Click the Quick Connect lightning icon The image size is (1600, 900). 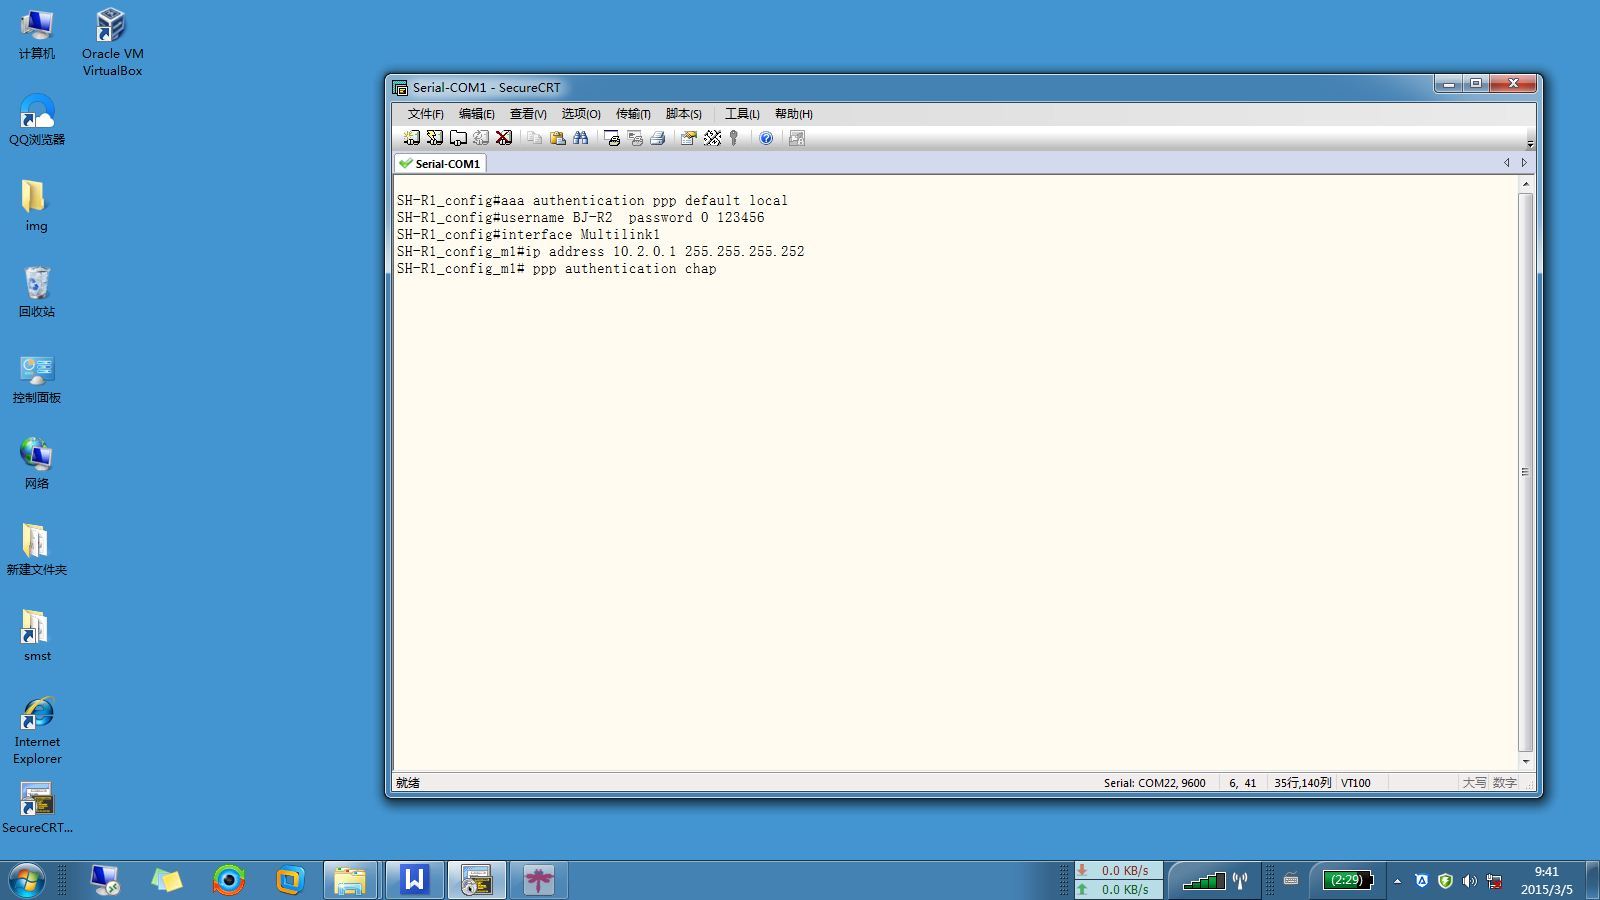435,138
